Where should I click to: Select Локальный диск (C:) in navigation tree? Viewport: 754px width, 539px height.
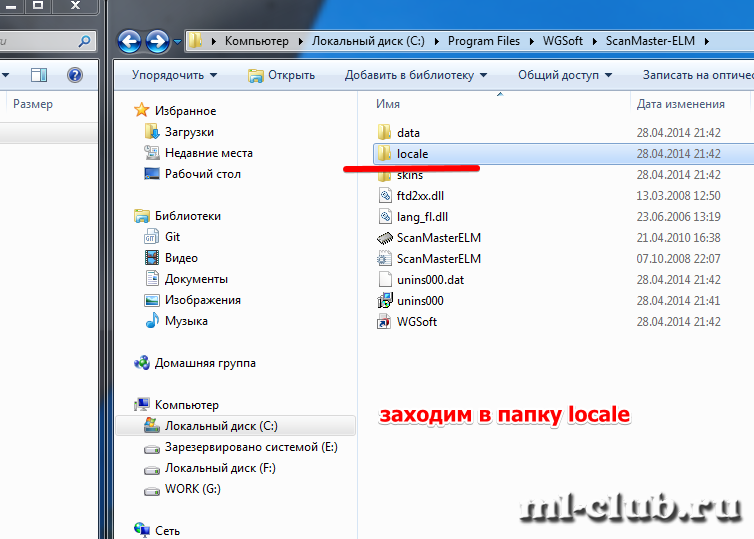[221, 426]
